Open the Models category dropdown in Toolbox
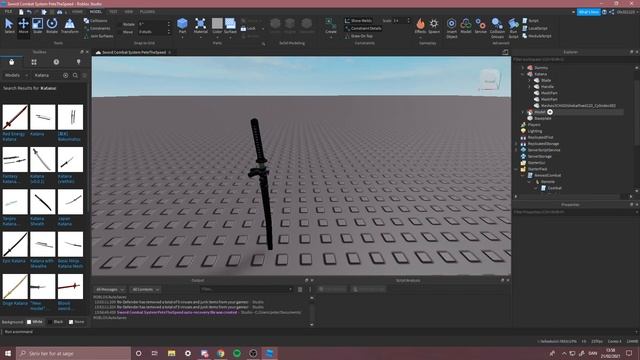640x360 pixels. [x=16, y=76]
